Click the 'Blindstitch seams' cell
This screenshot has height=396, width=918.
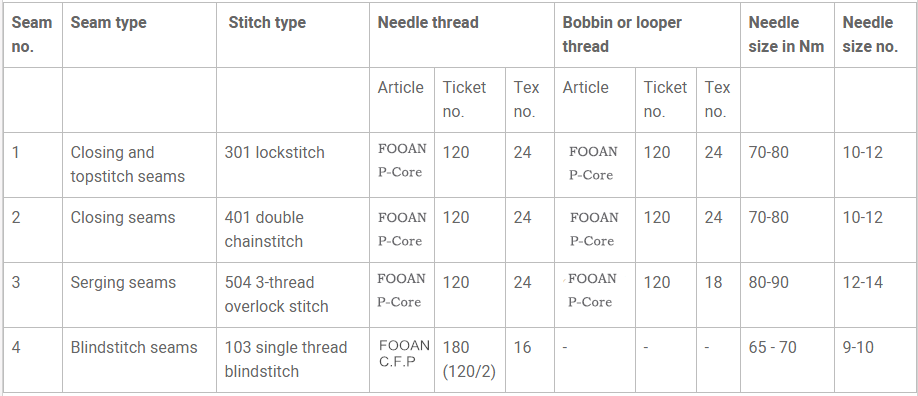(x=139, y=360)
